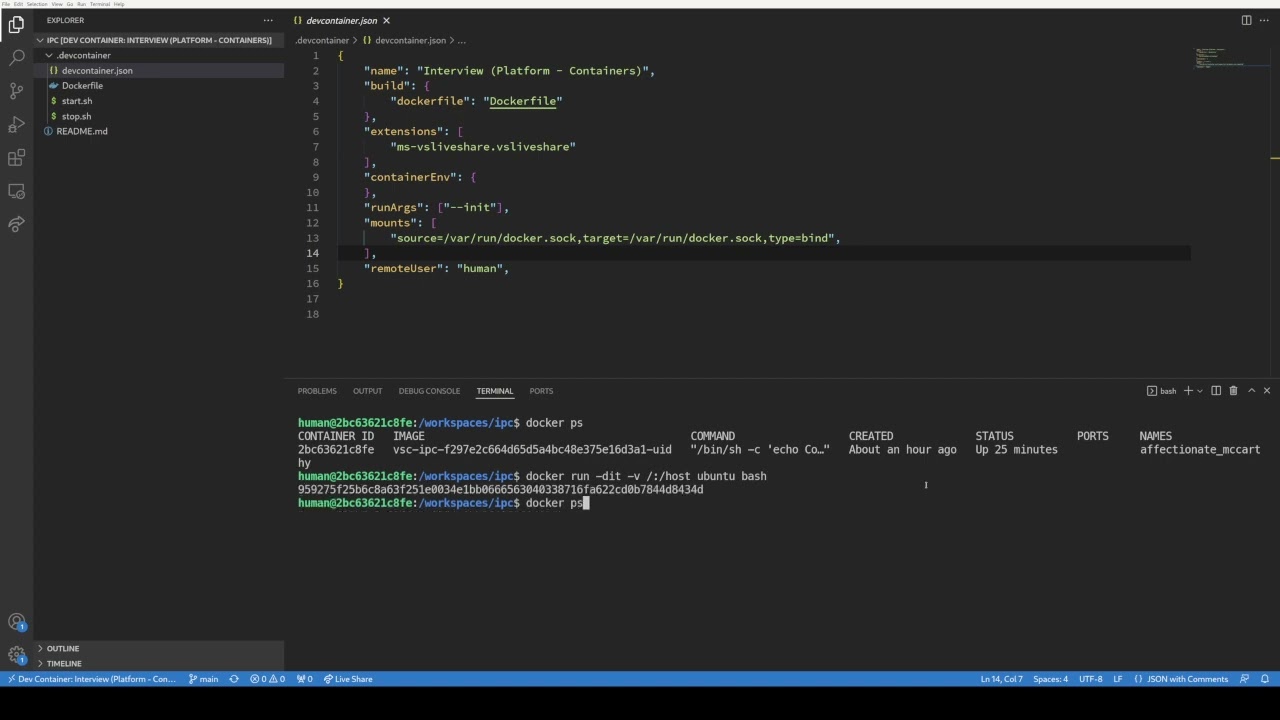Click the Dev Container remote indicator
Viewport: 1280px width, 720px height.
coord(92,679)
